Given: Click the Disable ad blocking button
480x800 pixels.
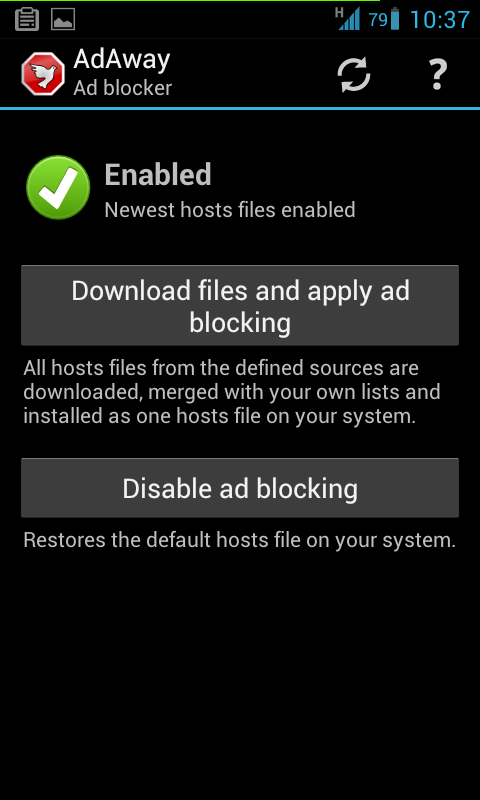Looking at the screenshot, I should [240, 488].
